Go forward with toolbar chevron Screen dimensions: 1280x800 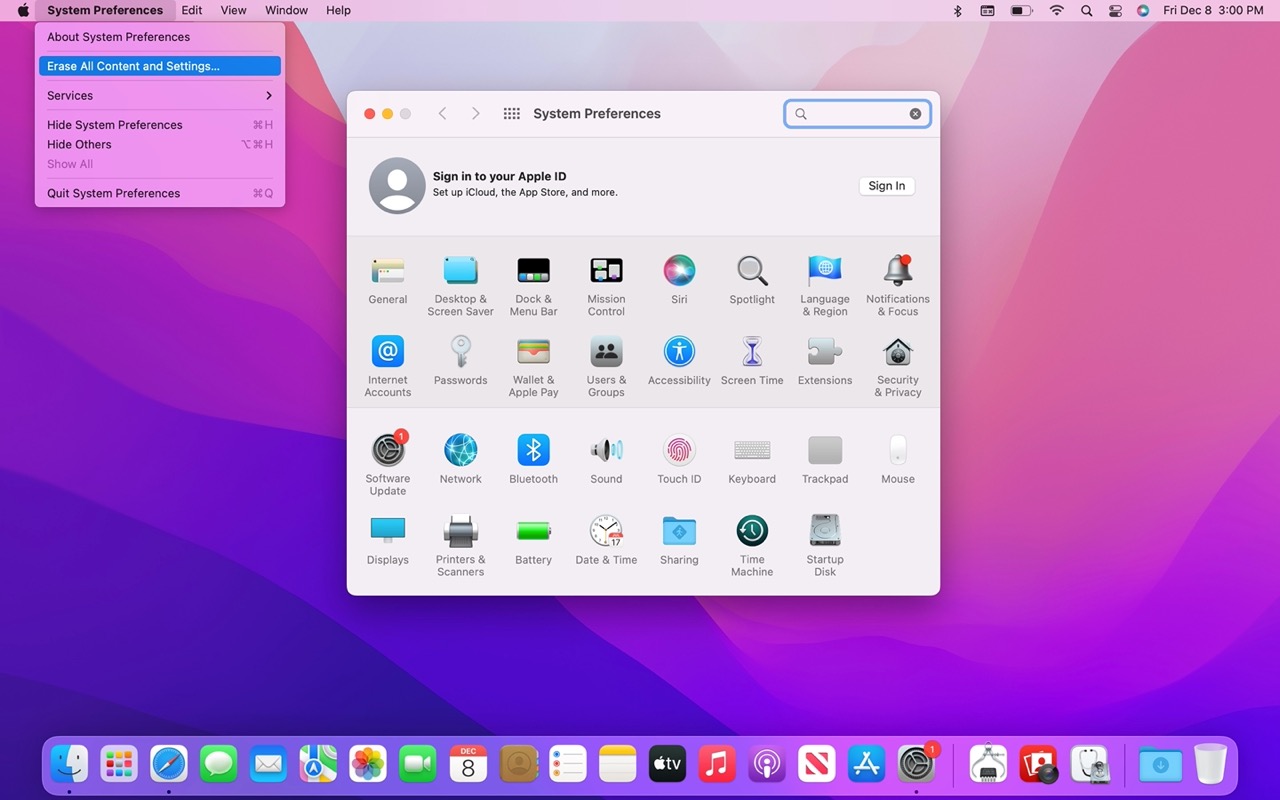click(x=476, y=114)
